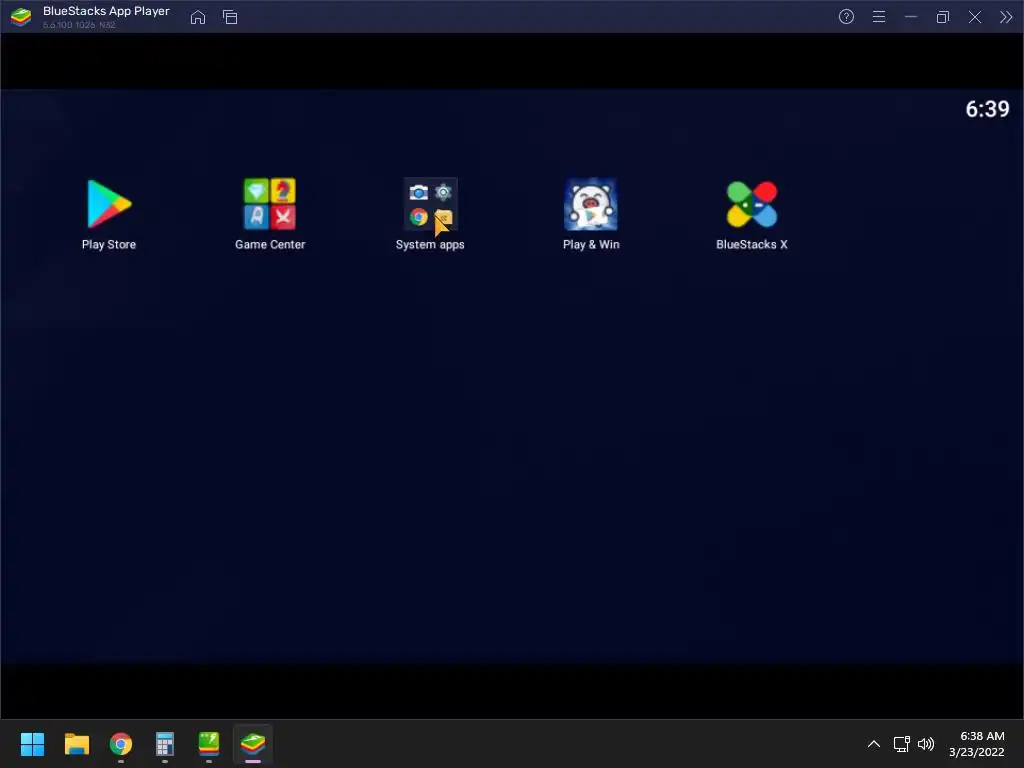1024x768 pixels.
Task: Open the multi-instance/recent apps icon
Action: point(230,17)
